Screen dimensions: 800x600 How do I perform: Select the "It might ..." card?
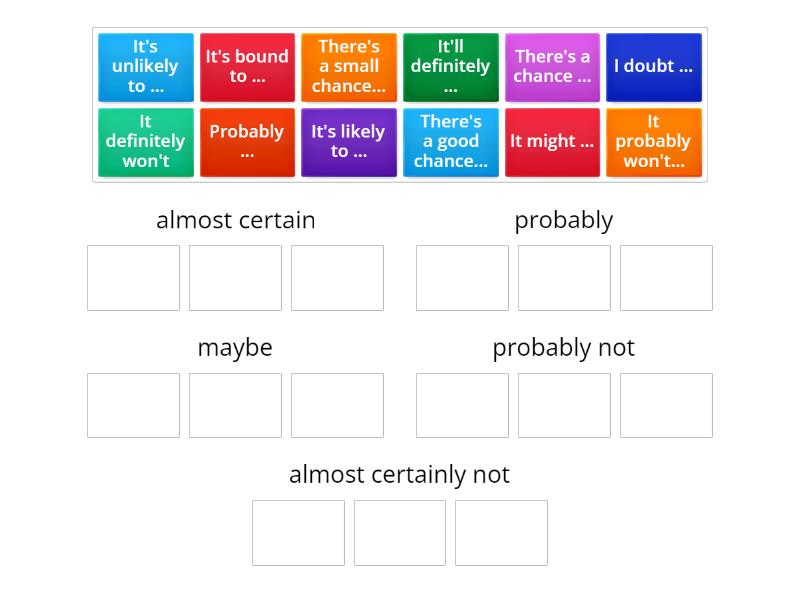click(552, 141)
